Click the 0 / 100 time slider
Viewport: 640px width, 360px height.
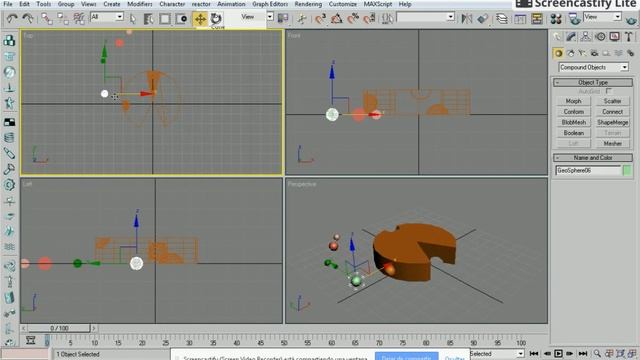click(59, 328)
